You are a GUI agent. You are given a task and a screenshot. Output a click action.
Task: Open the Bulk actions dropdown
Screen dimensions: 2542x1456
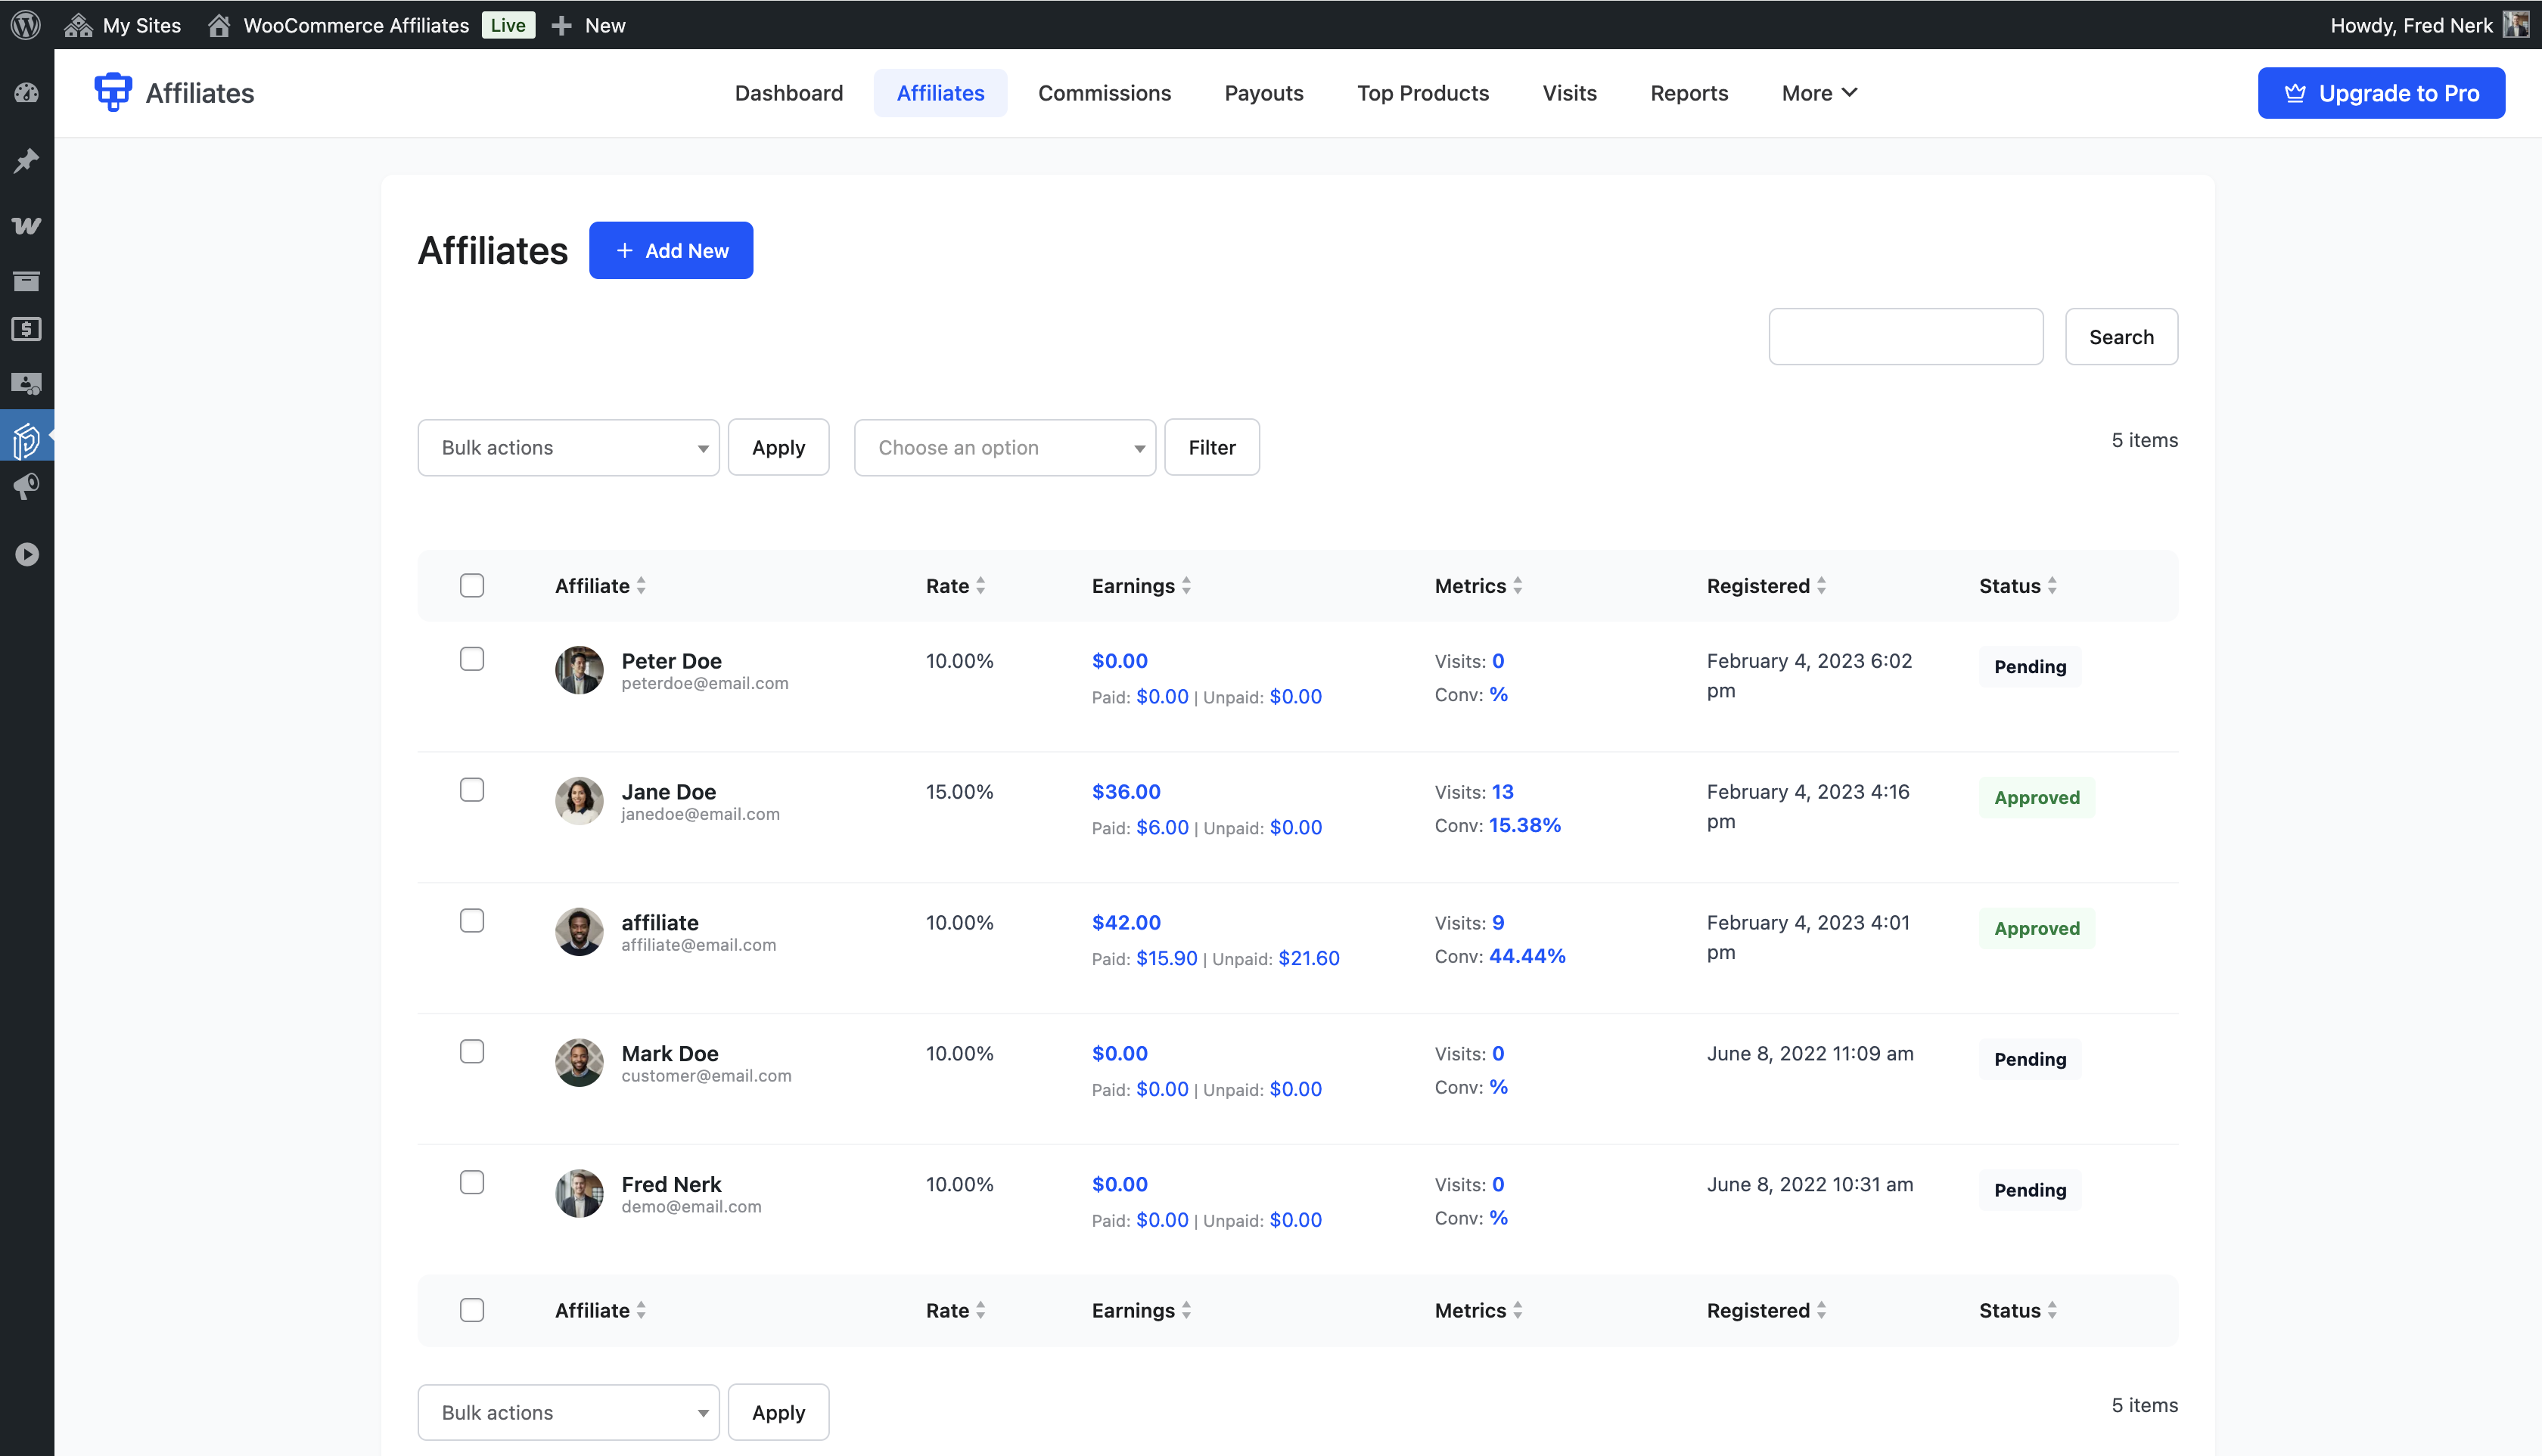(568, 447)
